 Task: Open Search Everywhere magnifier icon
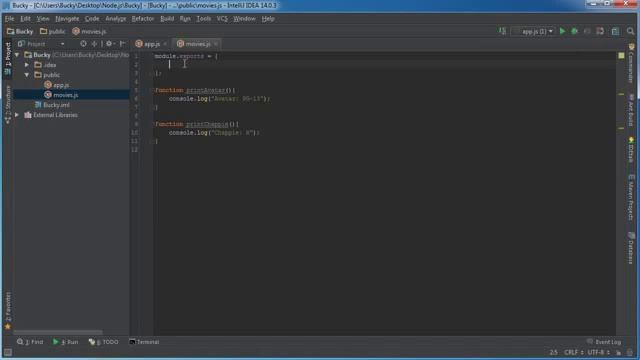[x=630, y=31]
